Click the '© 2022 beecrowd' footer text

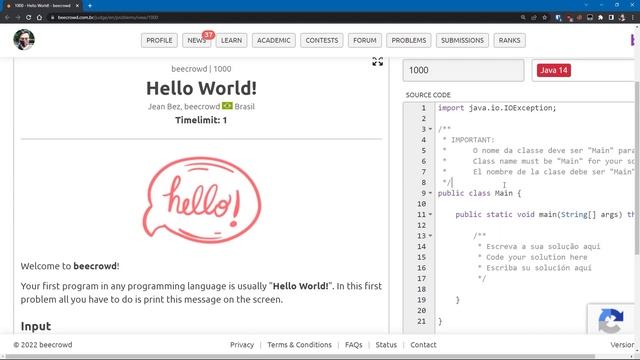coord(43,345)
